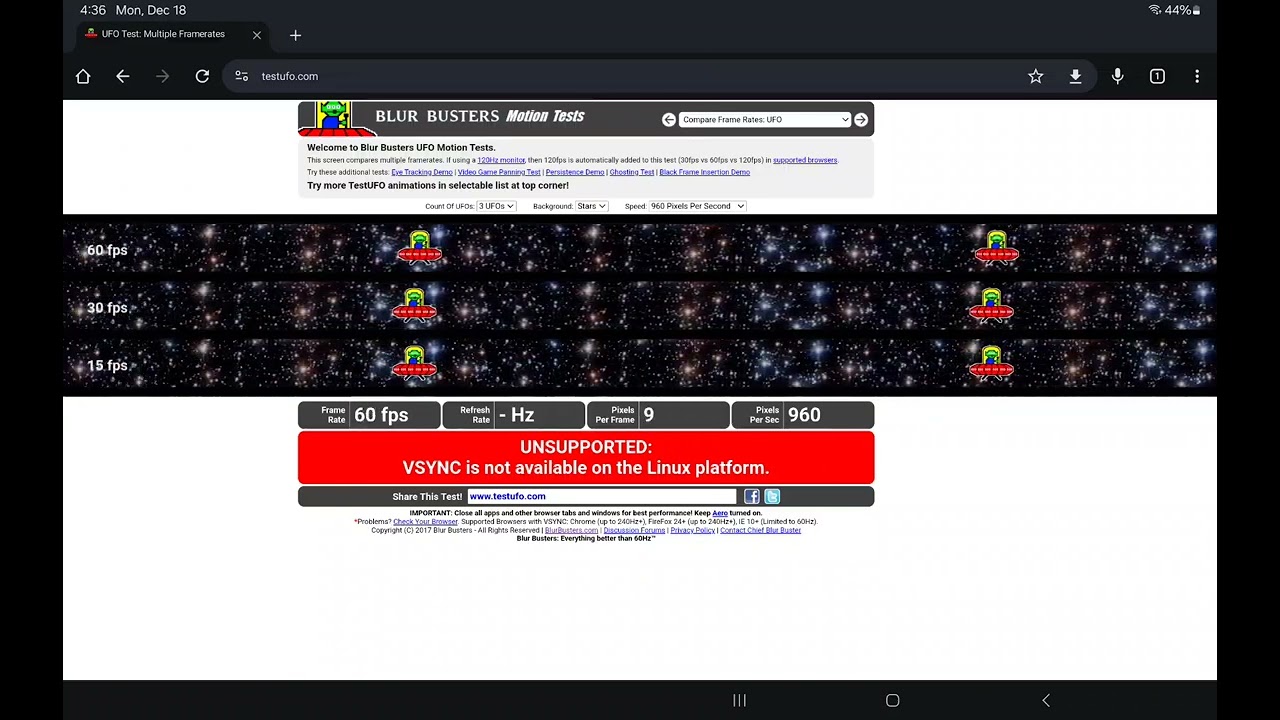Tap the Wi-Fi status icon
This screenshot has width=1280, height=720.
(x=1155, y=10)
